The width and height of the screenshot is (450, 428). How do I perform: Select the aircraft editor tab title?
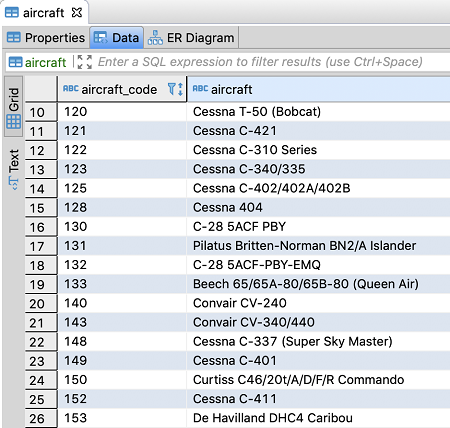tap(43, 13)
